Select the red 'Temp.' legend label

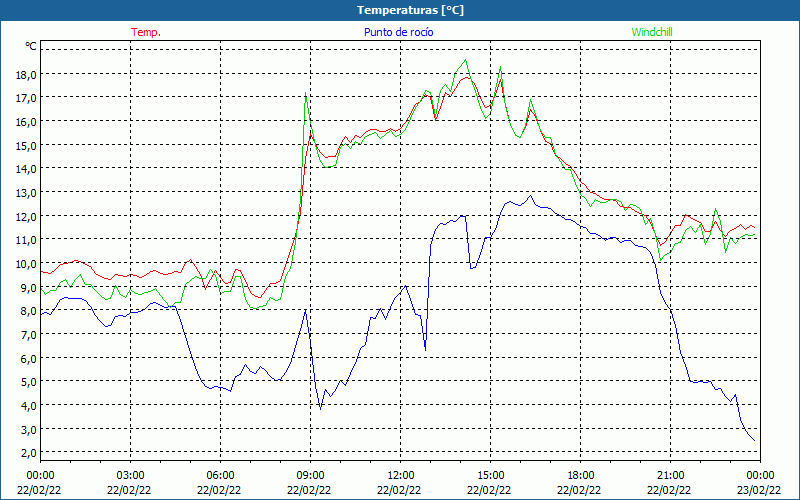(146, 32)
